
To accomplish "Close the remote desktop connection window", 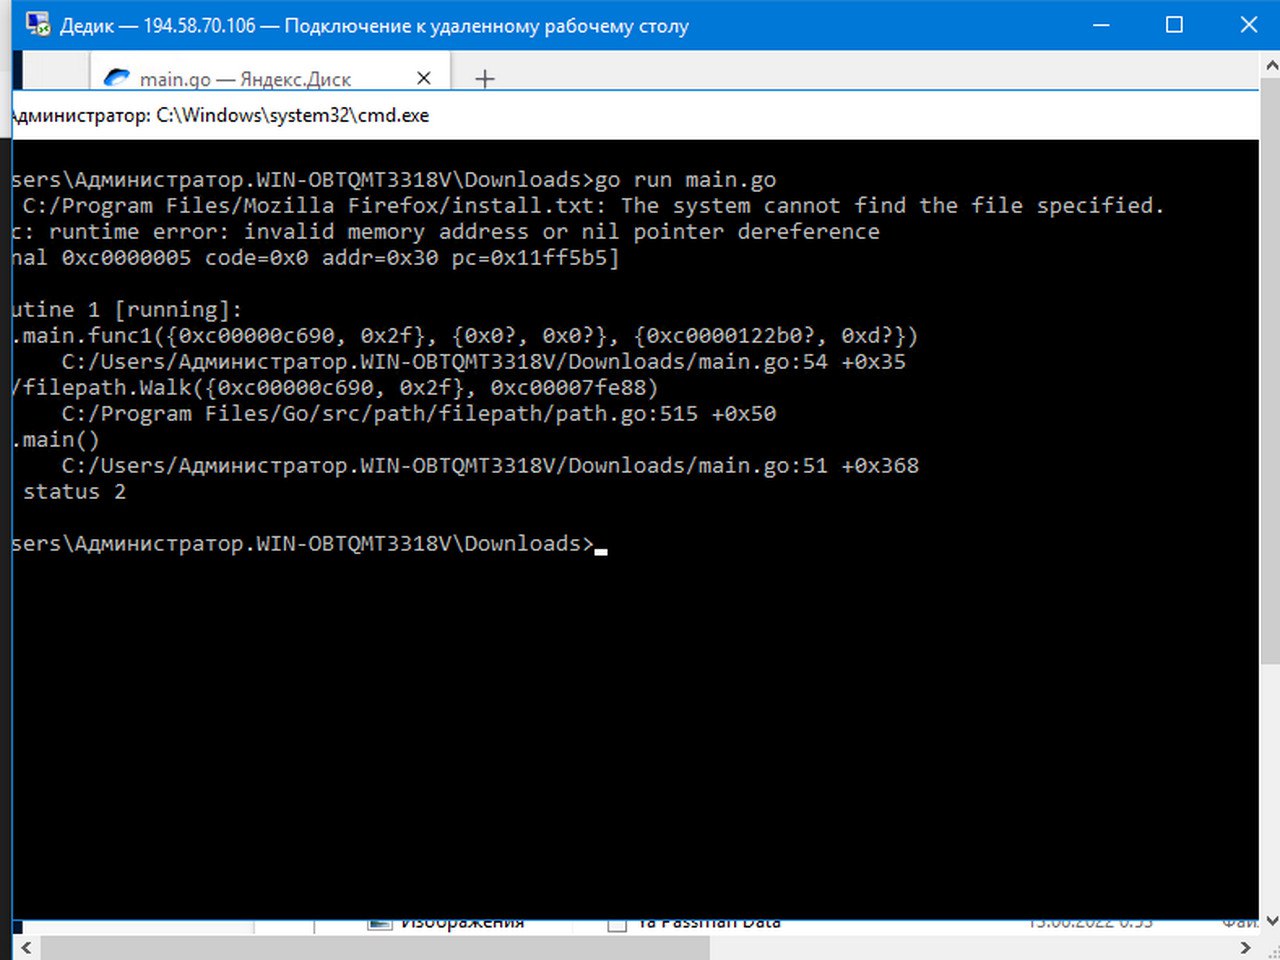I will point(1249,25).
